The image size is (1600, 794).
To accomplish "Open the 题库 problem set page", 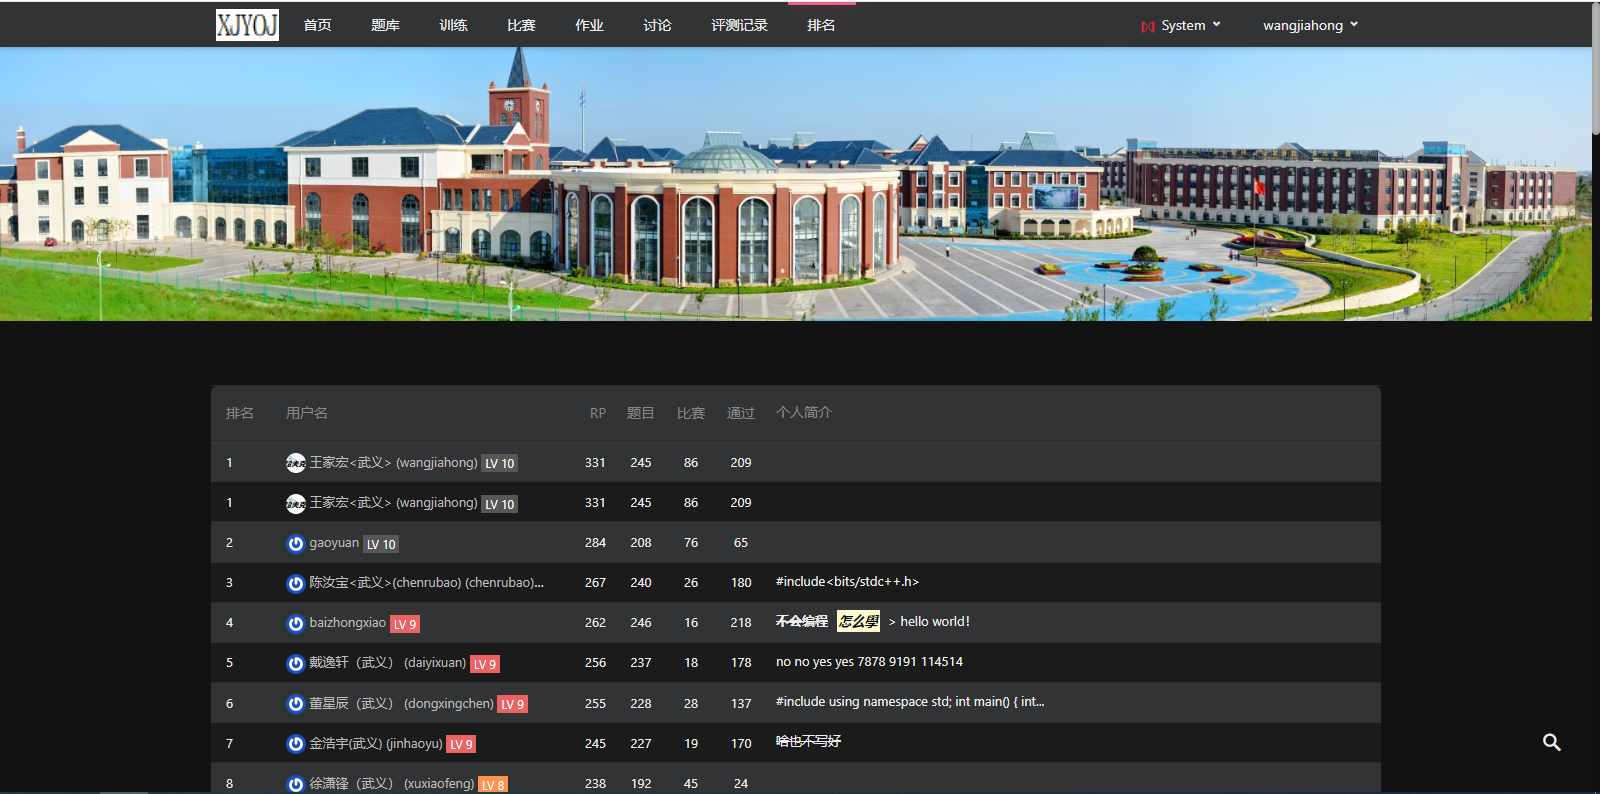I will pyautogui.click(x=385, y=25).
